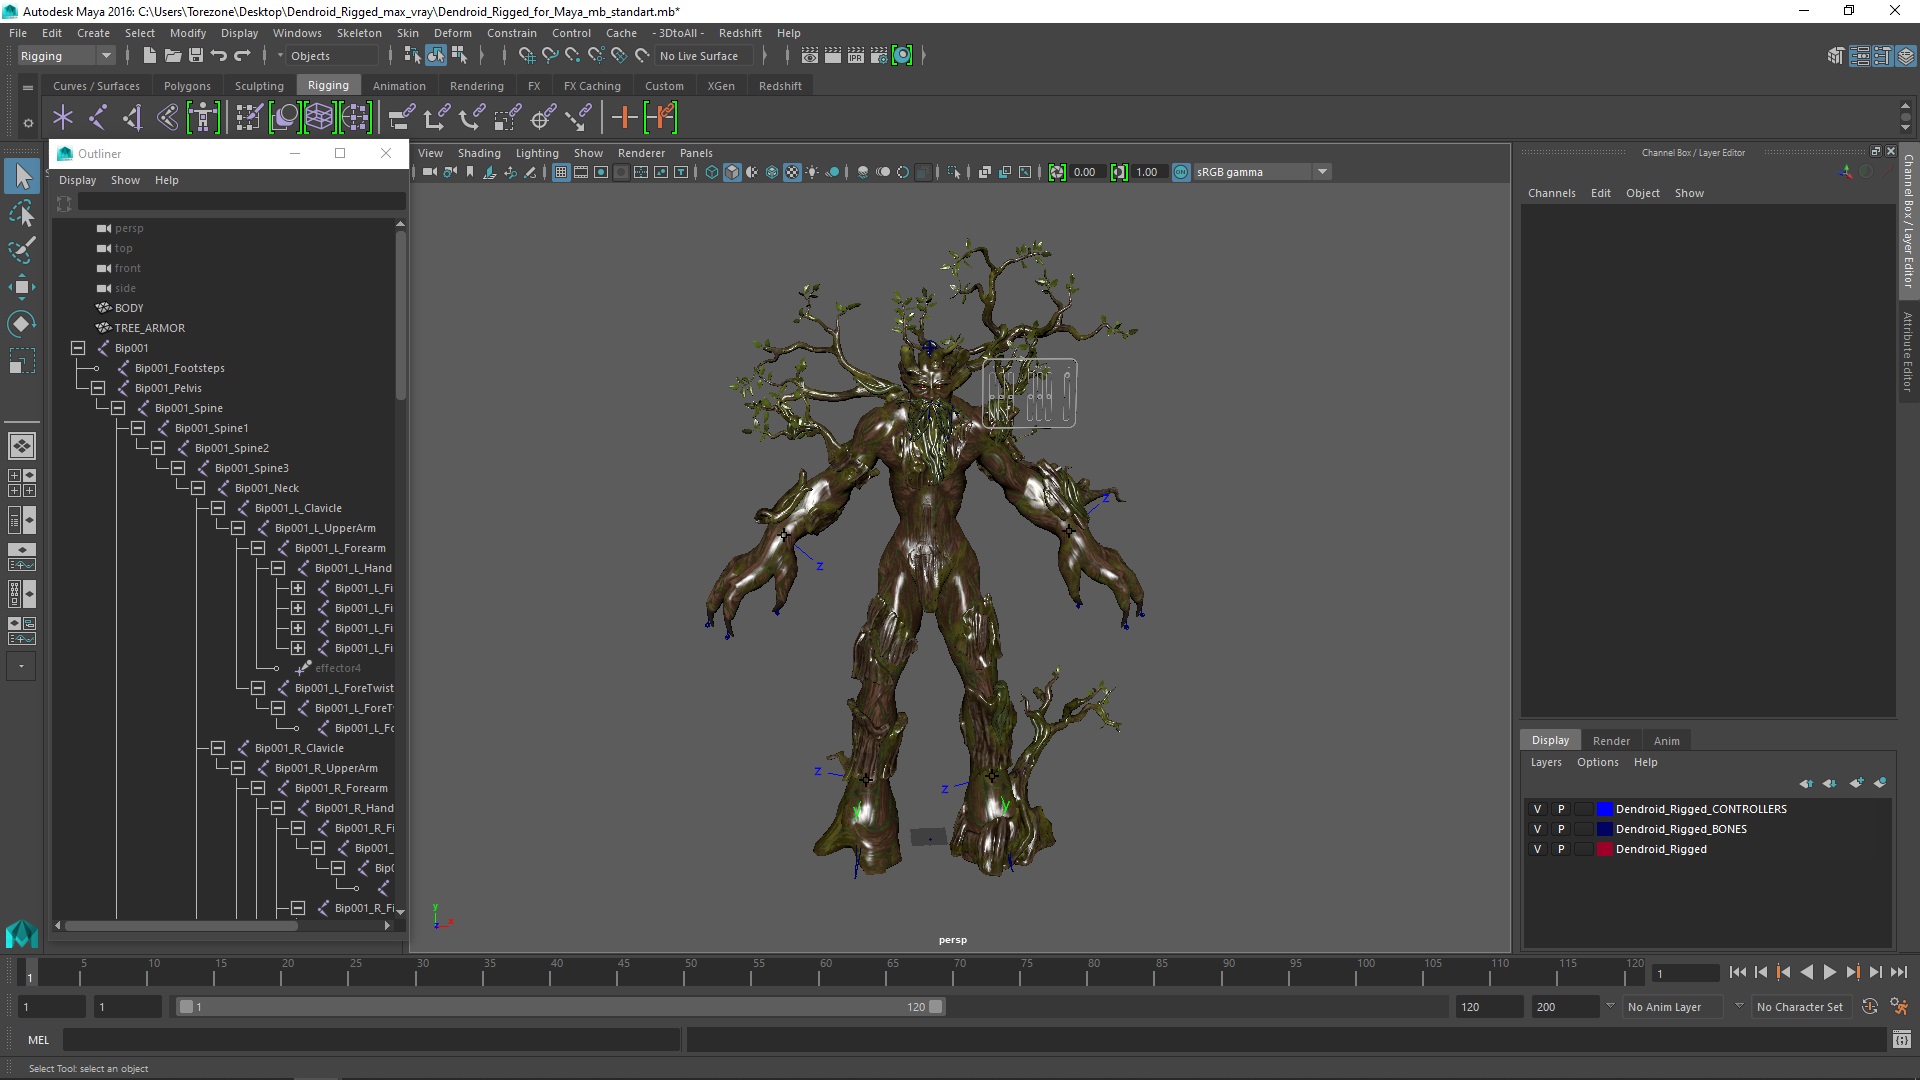Open the sRGB gamma view transform dropdown

(x=1322, y=172)
